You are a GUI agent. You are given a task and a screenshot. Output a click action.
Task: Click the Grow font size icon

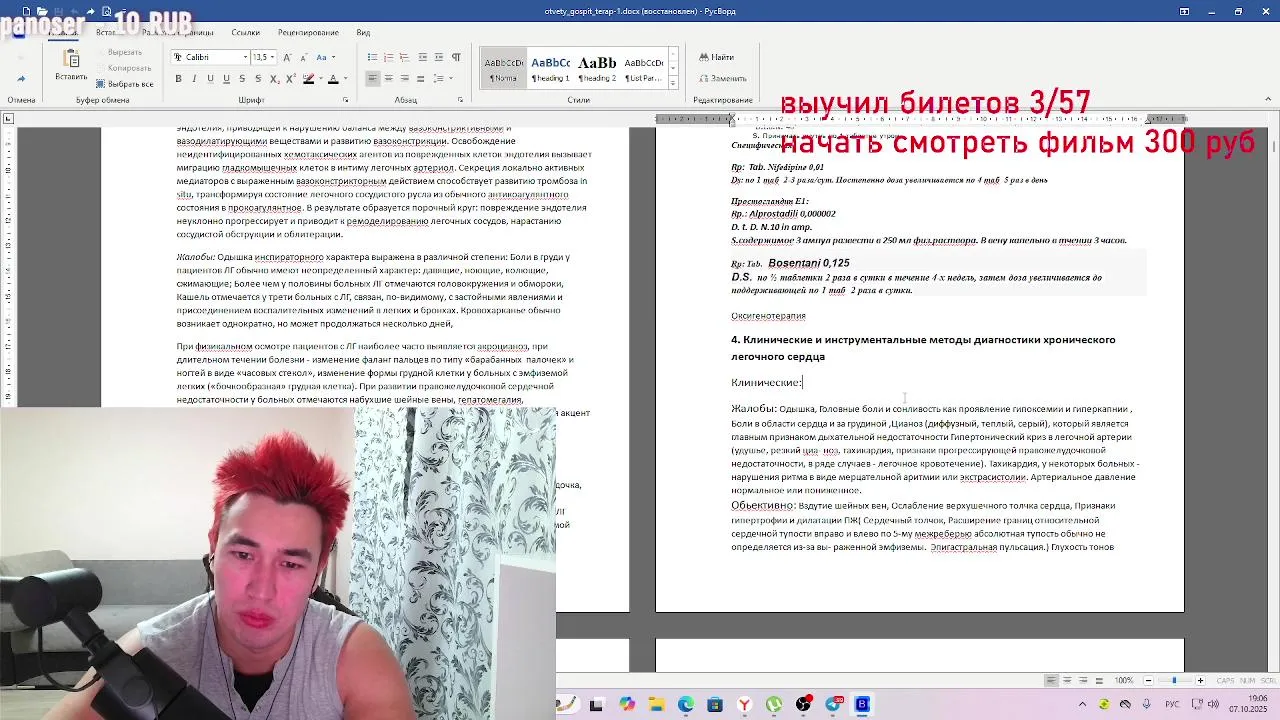(x=287, y=57)
